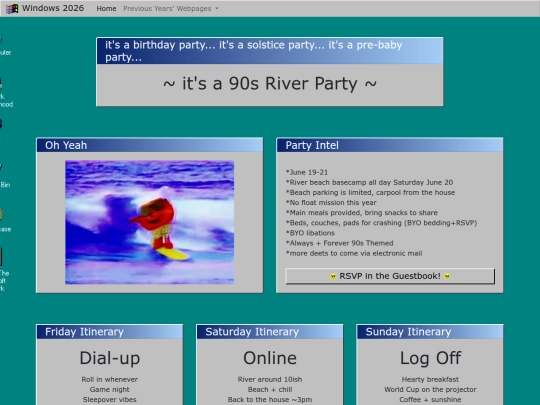Select 'River around 10ish' under Saturday
This screenshot has width=540, height=405.
pos(270,380)
